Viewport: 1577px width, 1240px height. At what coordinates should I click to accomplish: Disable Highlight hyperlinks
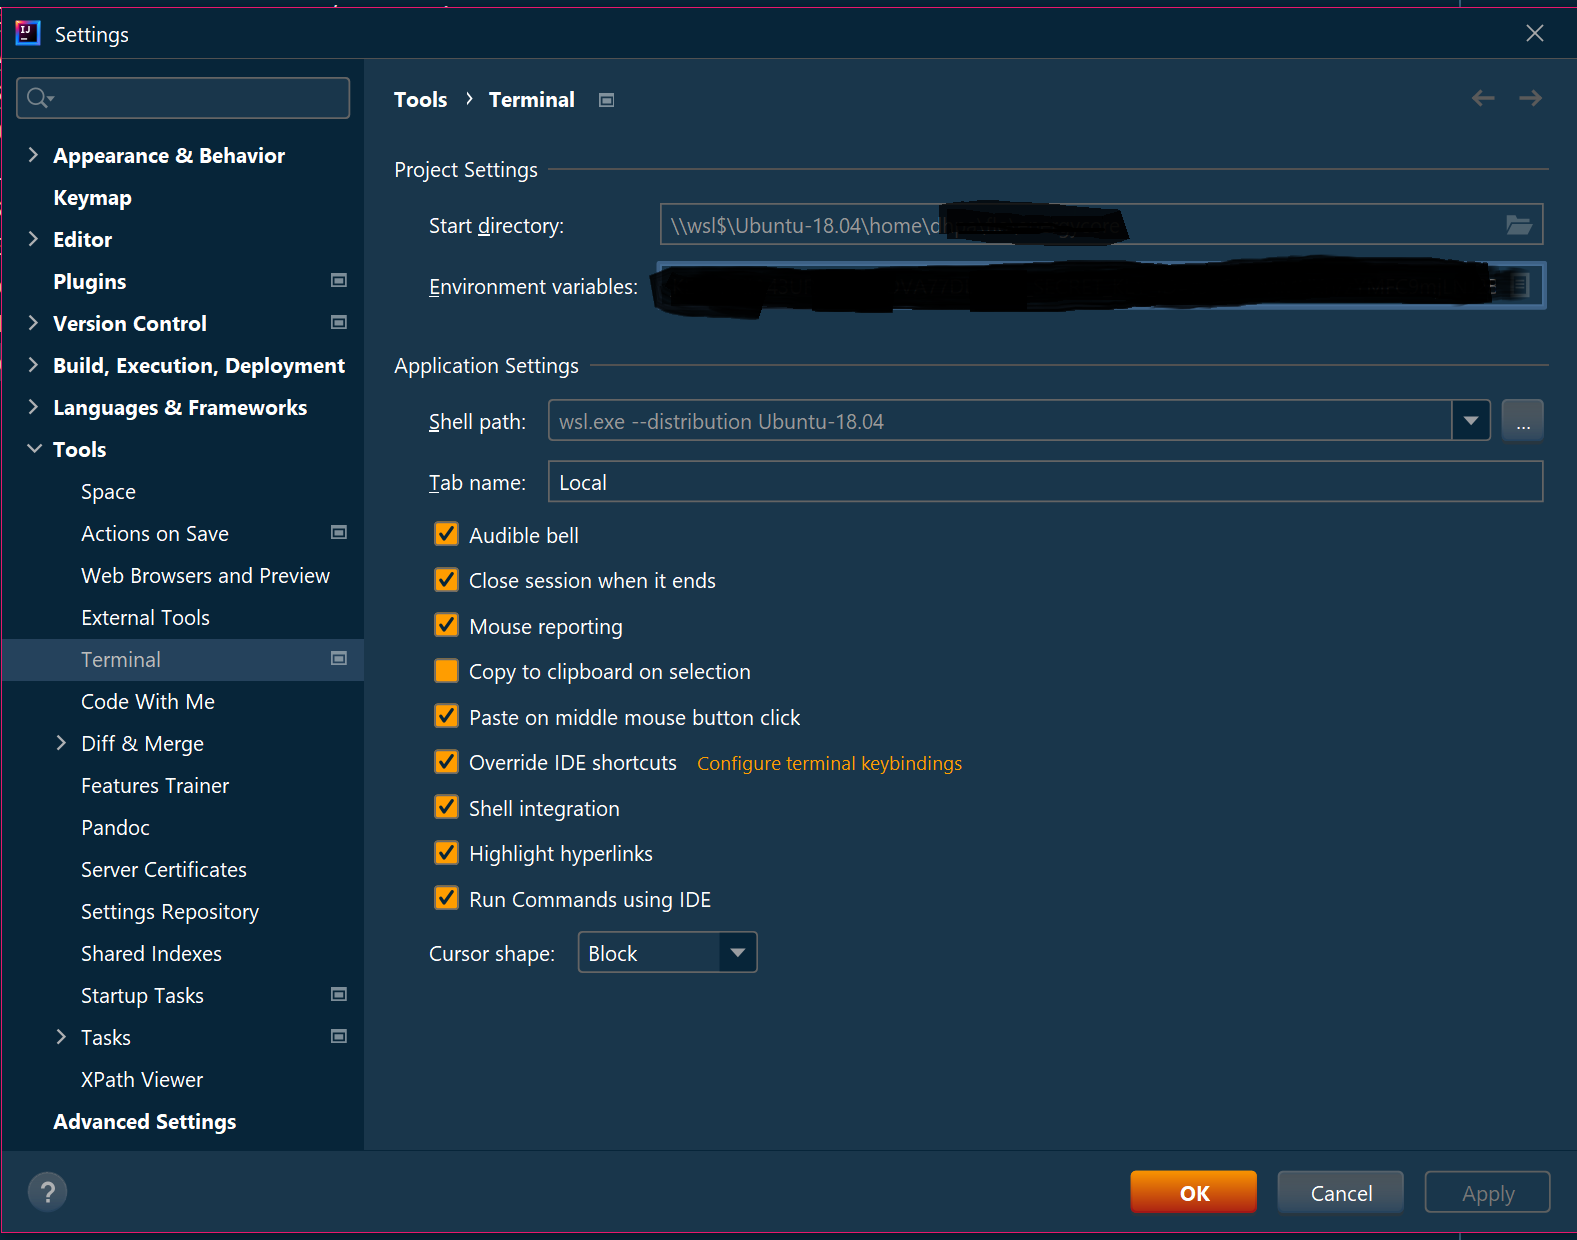tap(447, 853)
